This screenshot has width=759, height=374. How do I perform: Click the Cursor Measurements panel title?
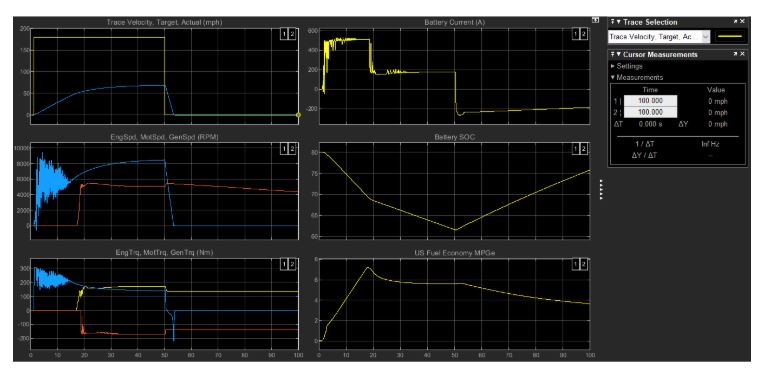pyautogui.click(x=660, y=54)
